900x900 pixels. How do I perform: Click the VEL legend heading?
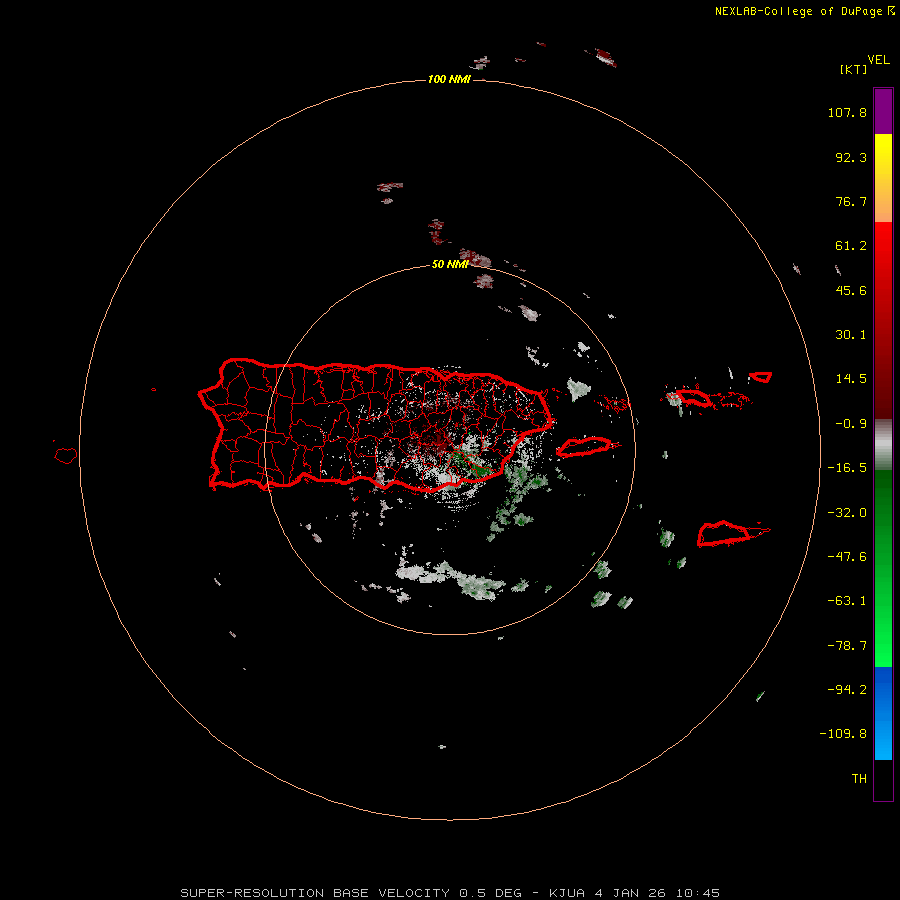coord(879,60)
